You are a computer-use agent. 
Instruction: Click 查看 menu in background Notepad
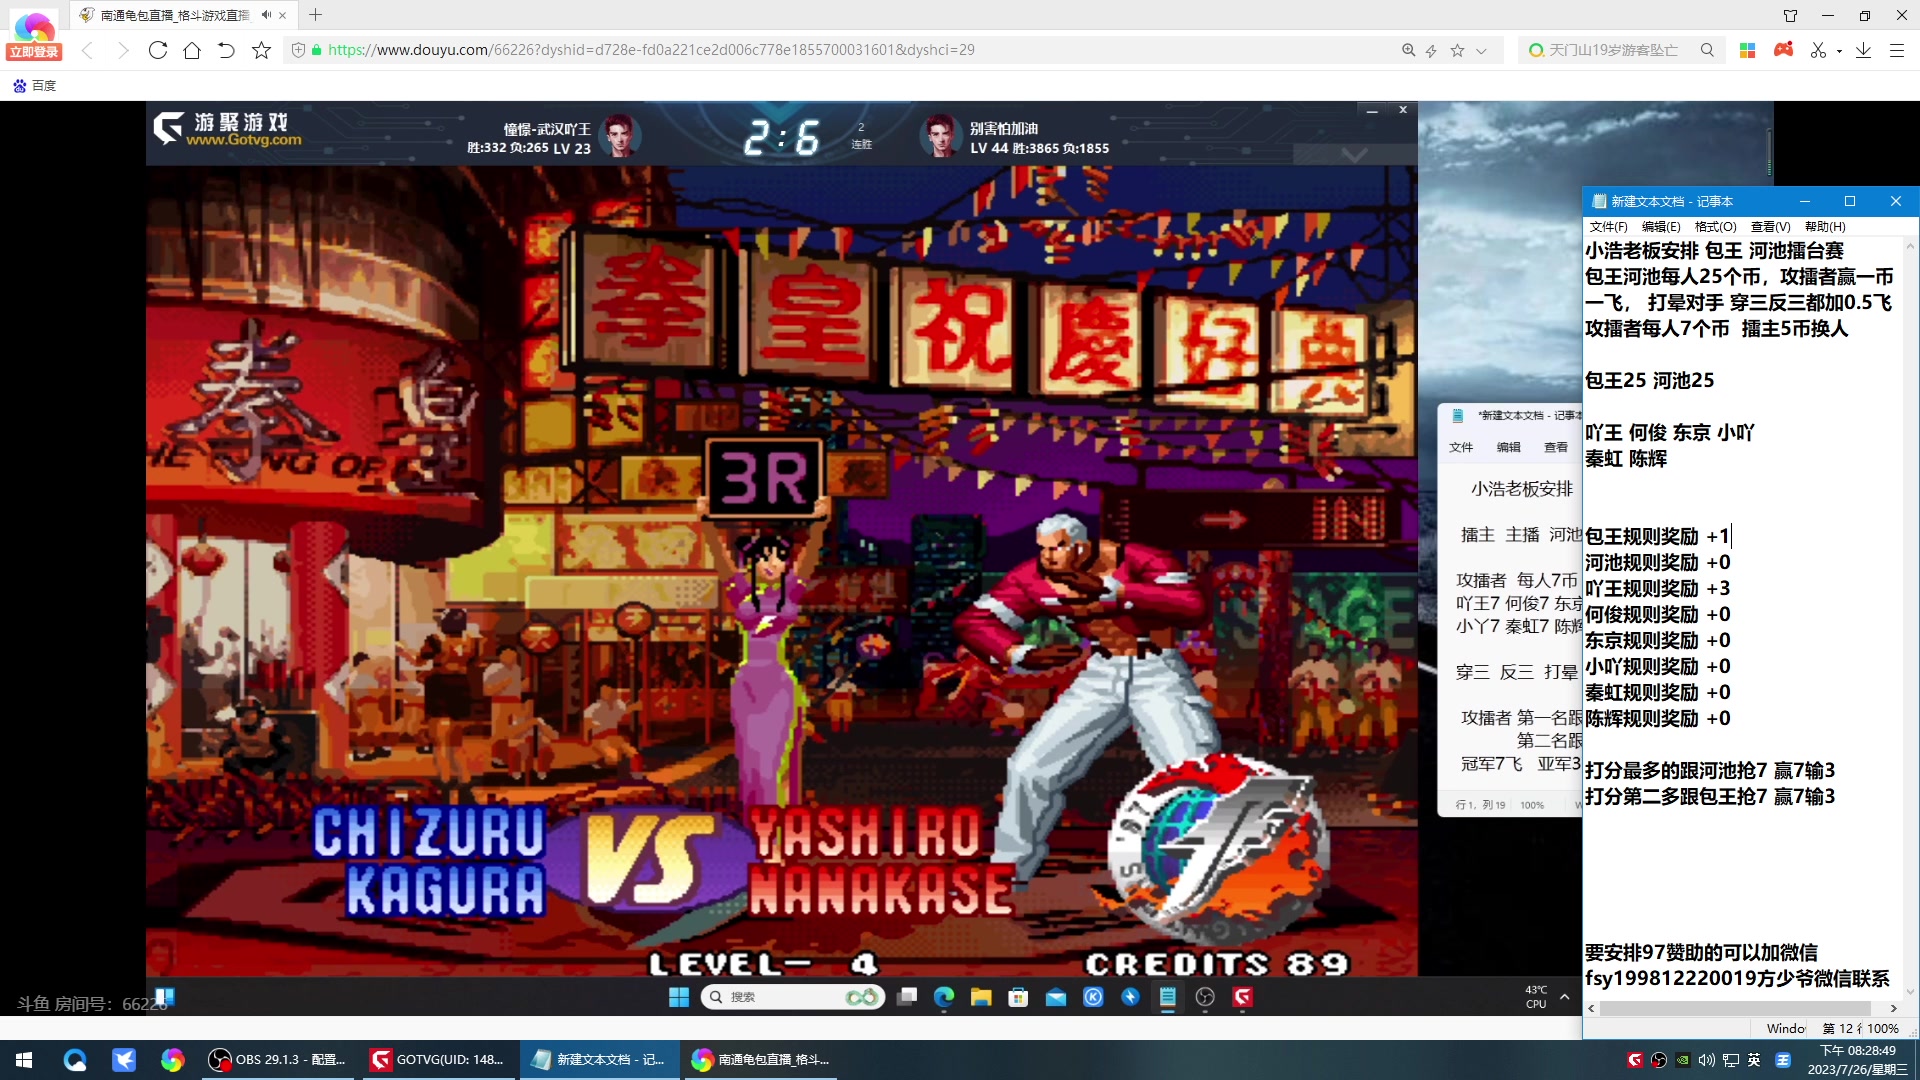1556,447
